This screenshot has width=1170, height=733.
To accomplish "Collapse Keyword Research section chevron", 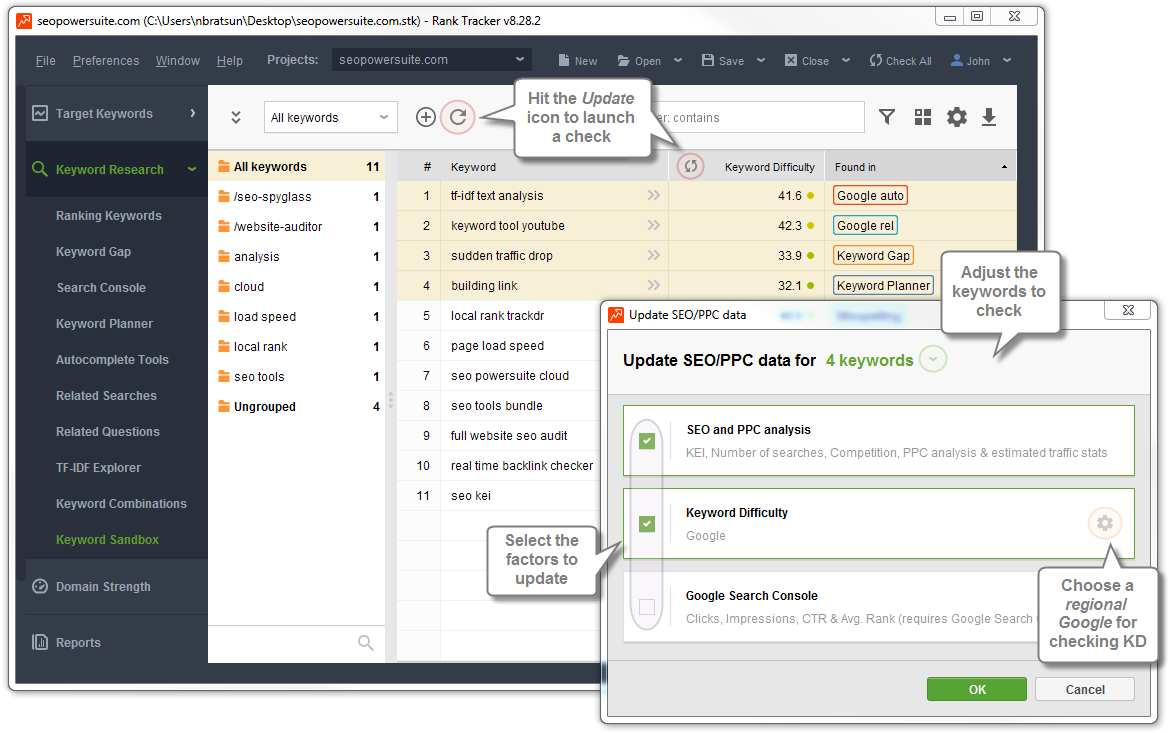I will click(192, 169).
